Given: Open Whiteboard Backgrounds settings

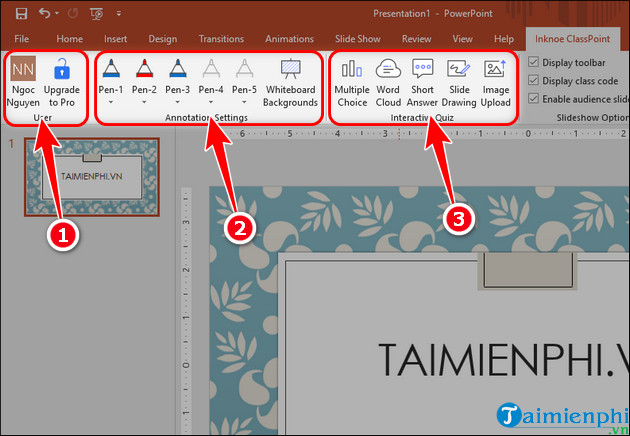Looking at the screenshot, I should click(x=290, y=82).
